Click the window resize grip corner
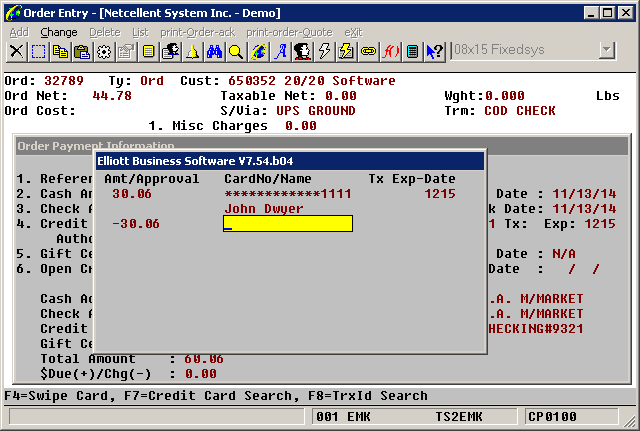The width and height of the screenshot is (640, 431). click(629, 420)
